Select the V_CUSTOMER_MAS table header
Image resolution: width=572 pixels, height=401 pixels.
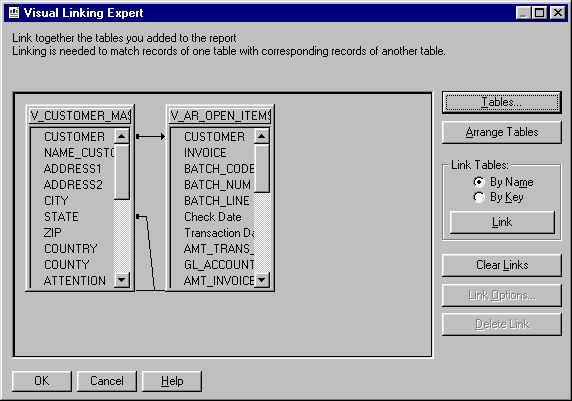[x=80, y=116]
